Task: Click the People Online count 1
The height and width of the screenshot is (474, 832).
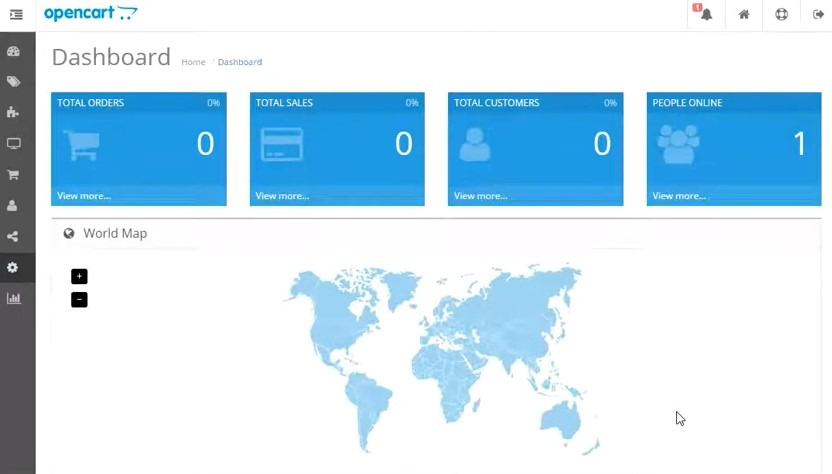Action: tap(800, 144)
